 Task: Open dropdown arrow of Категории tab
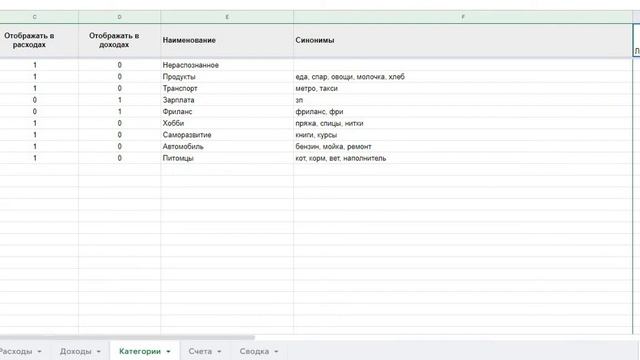click(168, 351)
